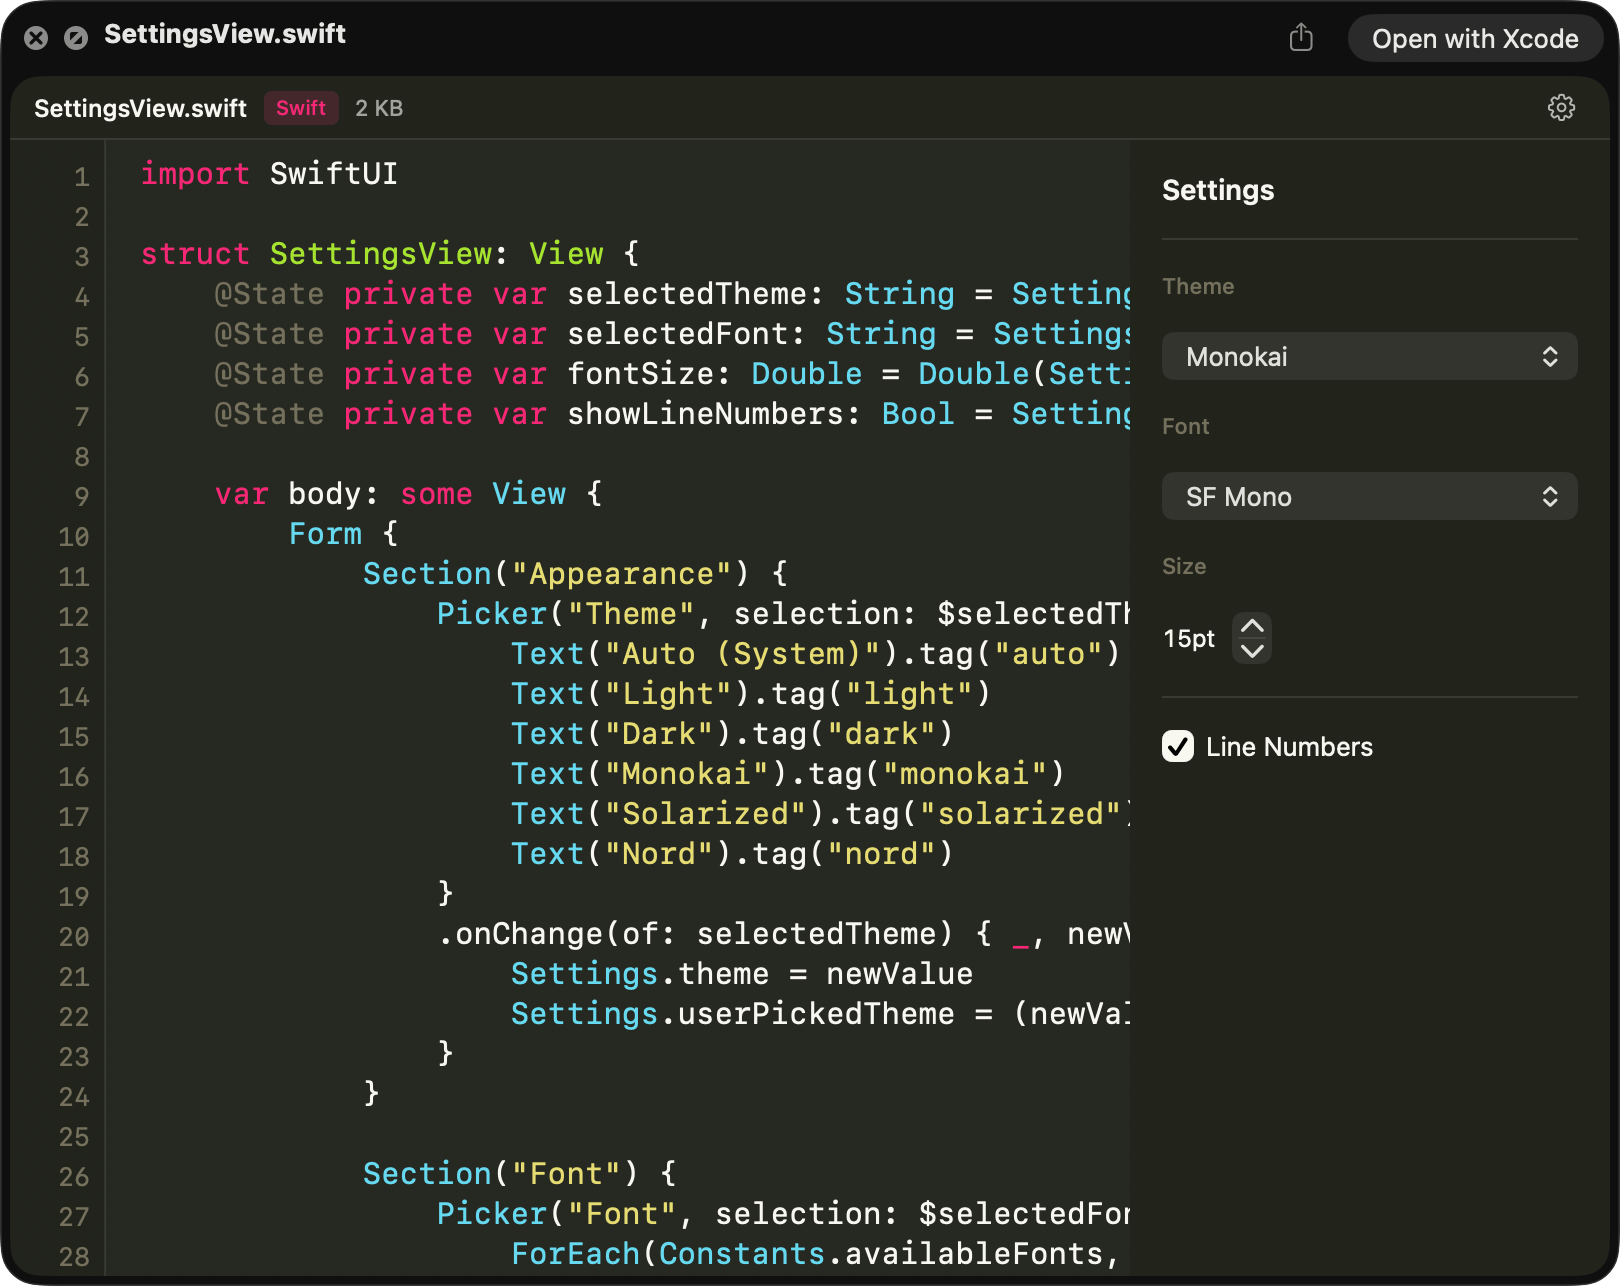Image resolution: width=1620 pixels, height=1286 pixels.
Task: Click the SettingsView.swift window title
Action: pos(225,34)
